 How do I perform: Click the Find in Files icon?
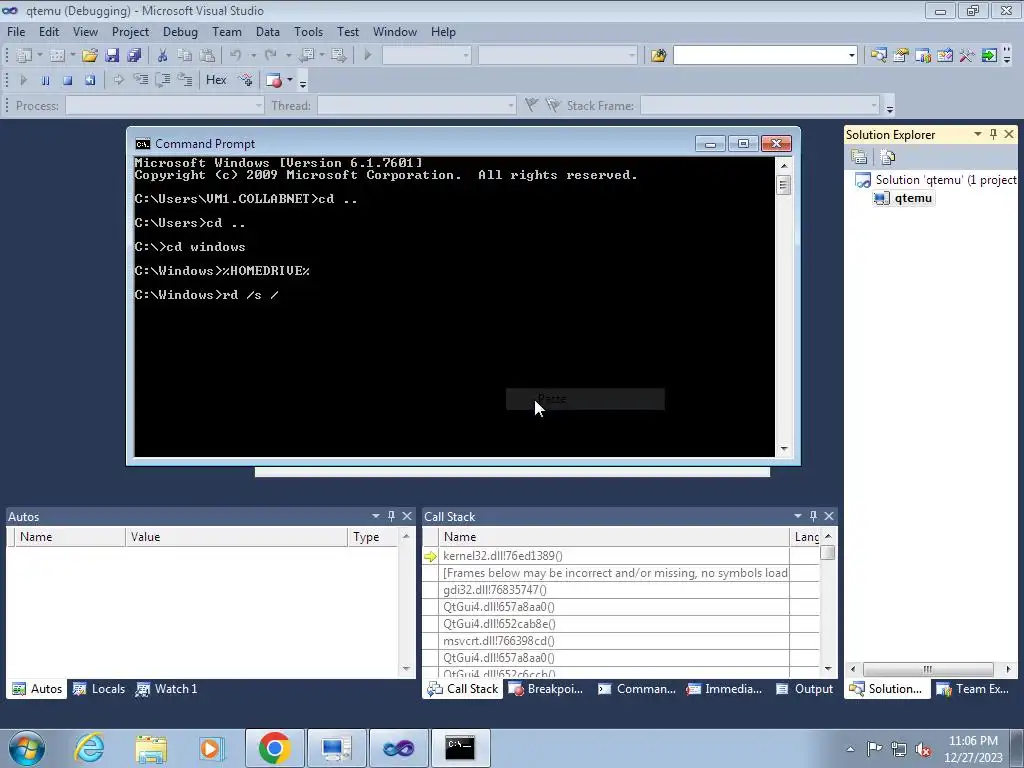point(658,56)
